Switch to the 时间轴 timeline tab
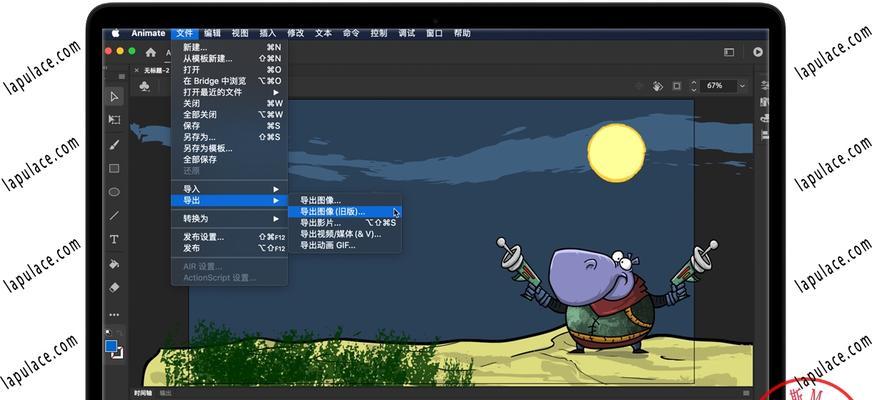 [143, 393]
